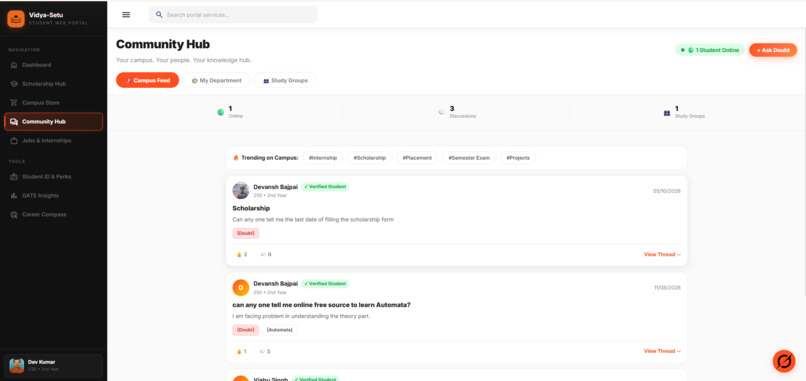The height and width of the screenshot is (381, 806).
Task: Open View Thread for Automata post
Action: point(662,351)
